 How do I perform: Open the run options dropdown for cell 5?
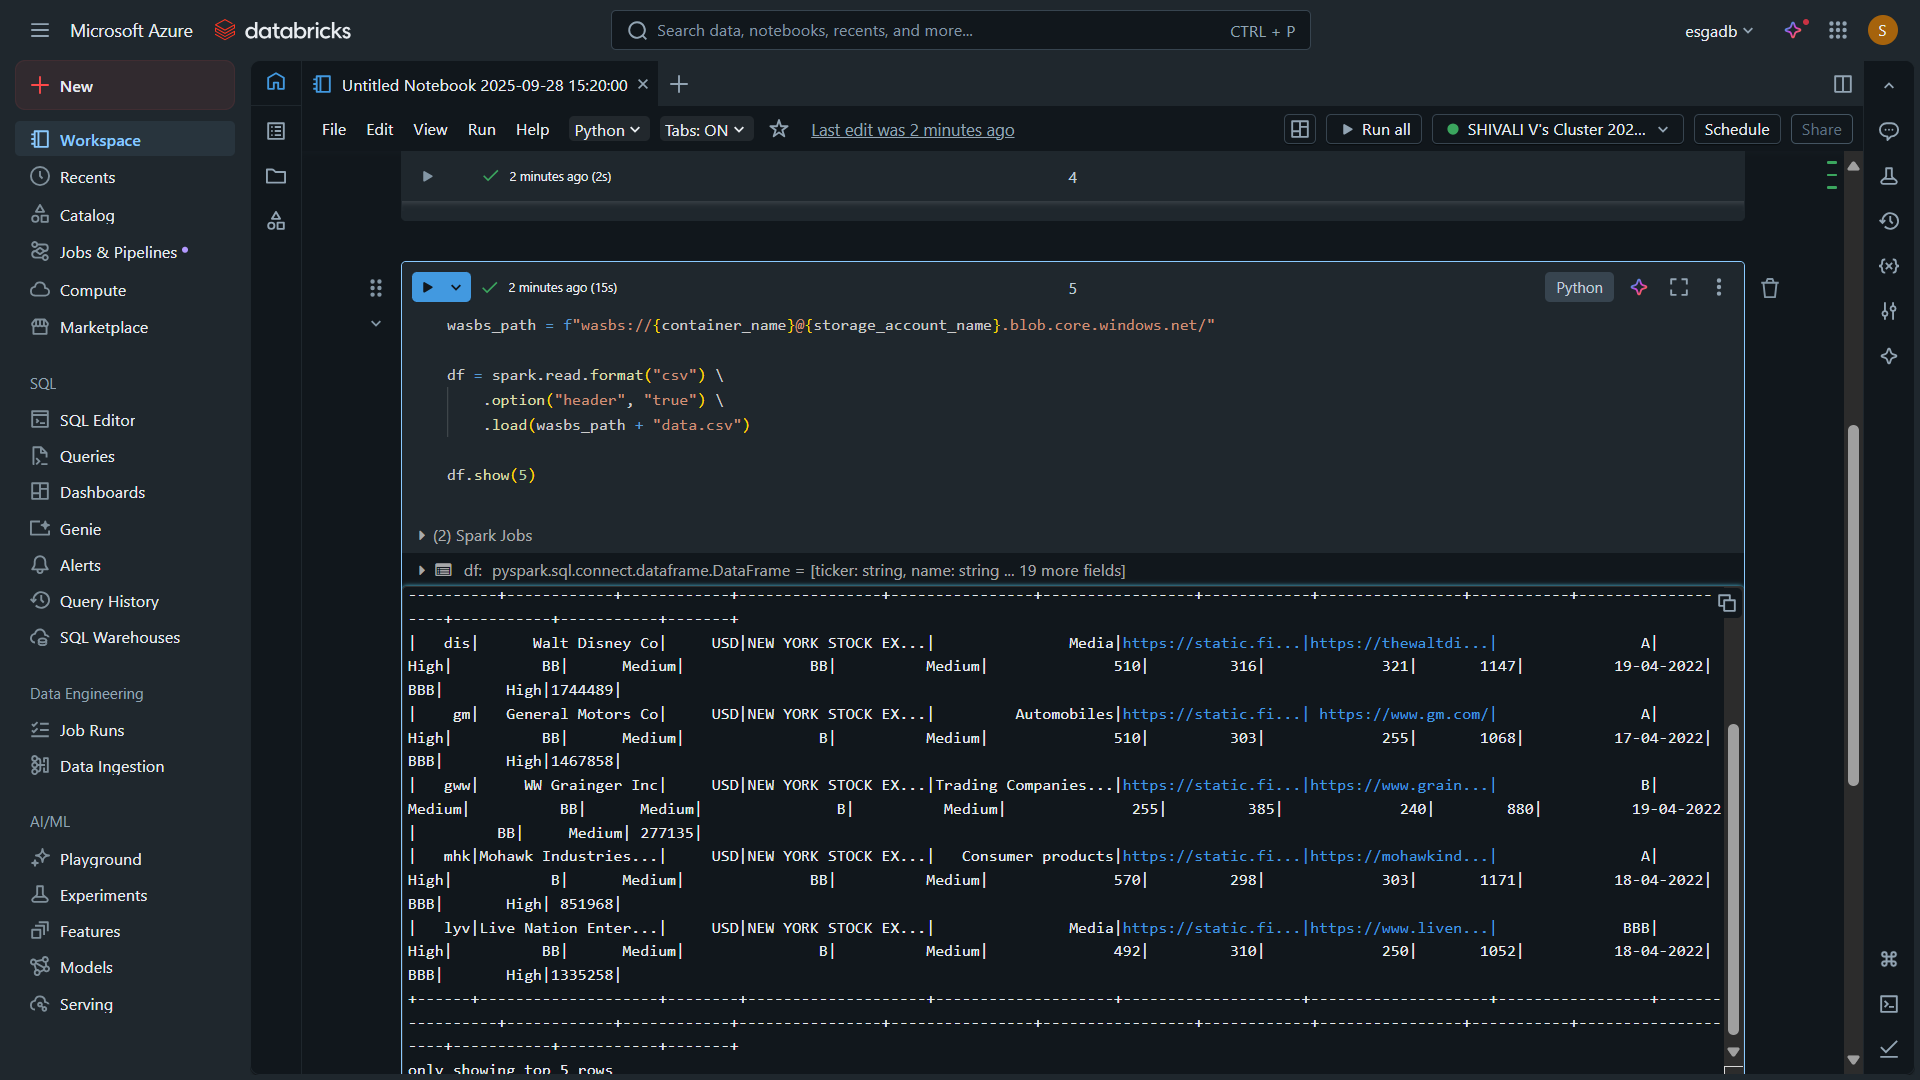tap(456, 287)
